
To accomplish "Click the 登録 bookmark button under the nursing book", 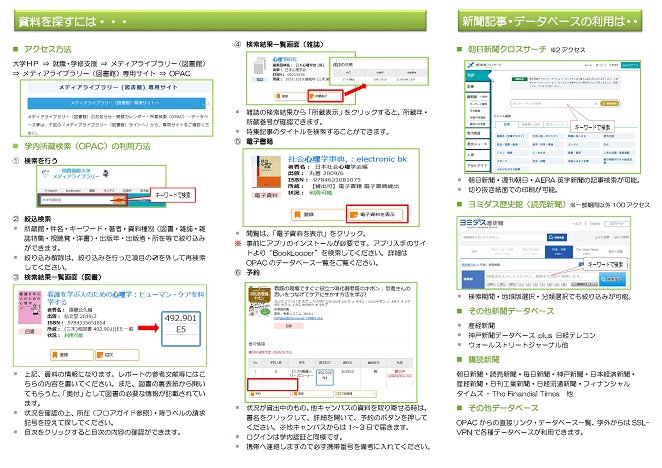I will (x=72, y=355).
